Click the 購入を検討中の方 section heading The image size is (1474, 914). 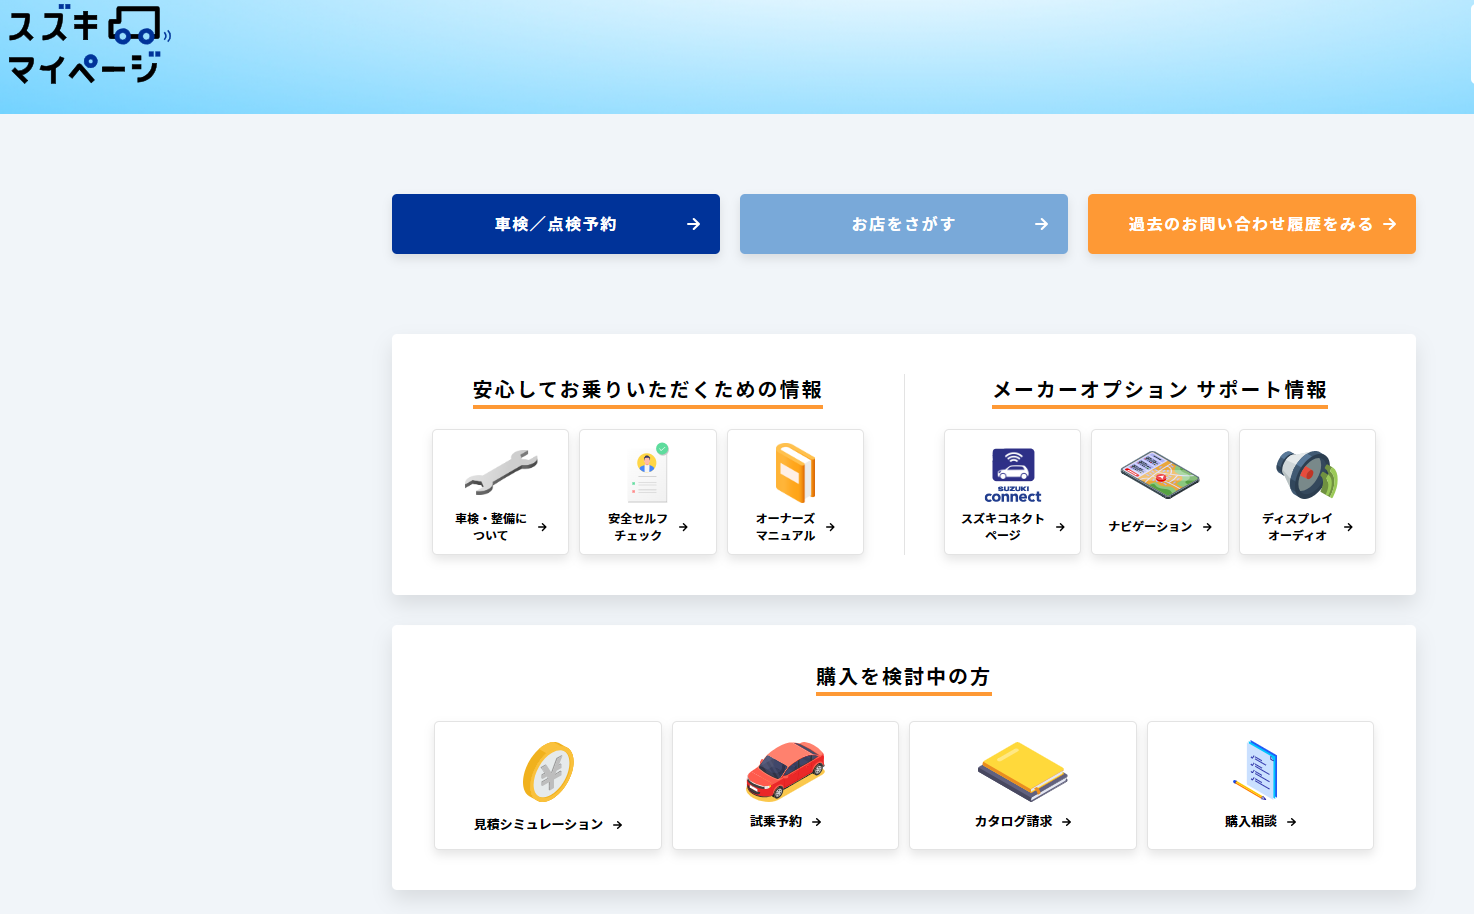click(x=903, y=677)
